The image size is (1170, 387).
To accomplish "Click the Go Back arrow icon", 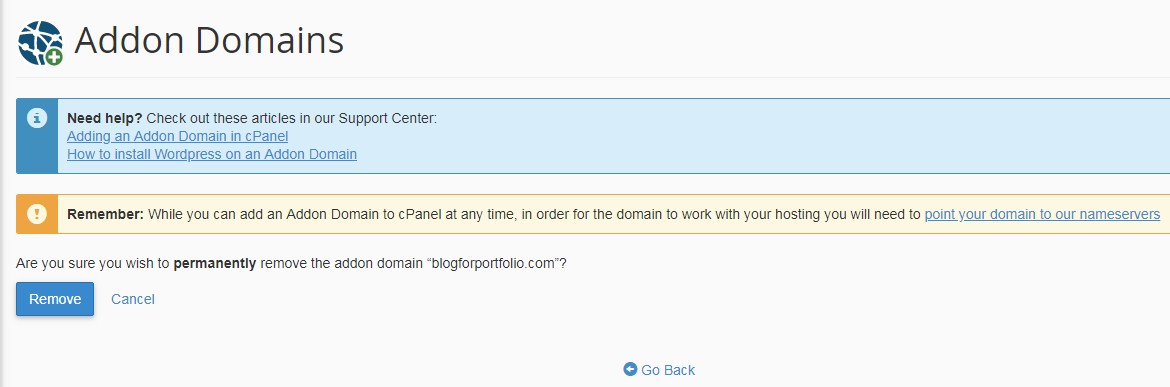I will pos(631,369).
